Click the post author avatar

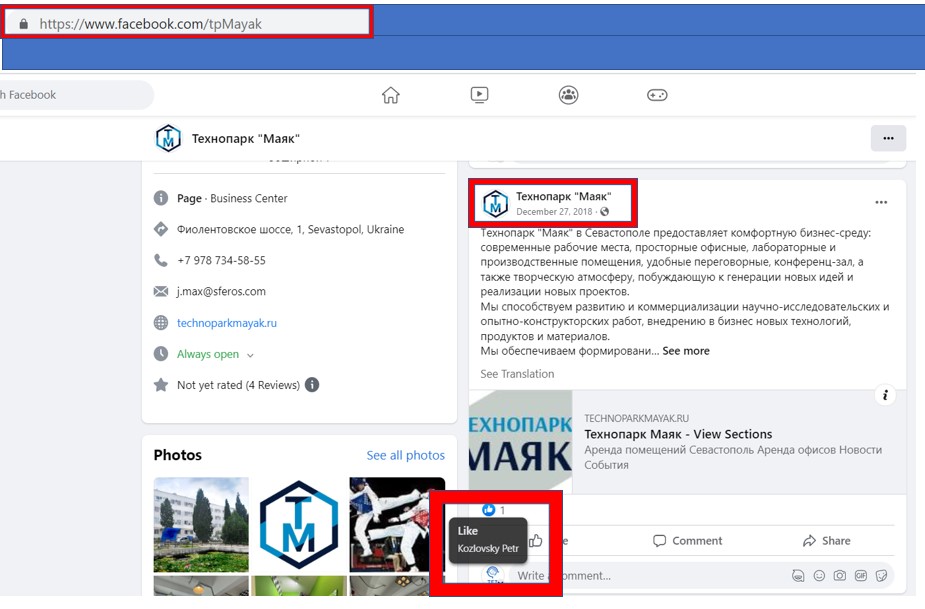(496, 204)
